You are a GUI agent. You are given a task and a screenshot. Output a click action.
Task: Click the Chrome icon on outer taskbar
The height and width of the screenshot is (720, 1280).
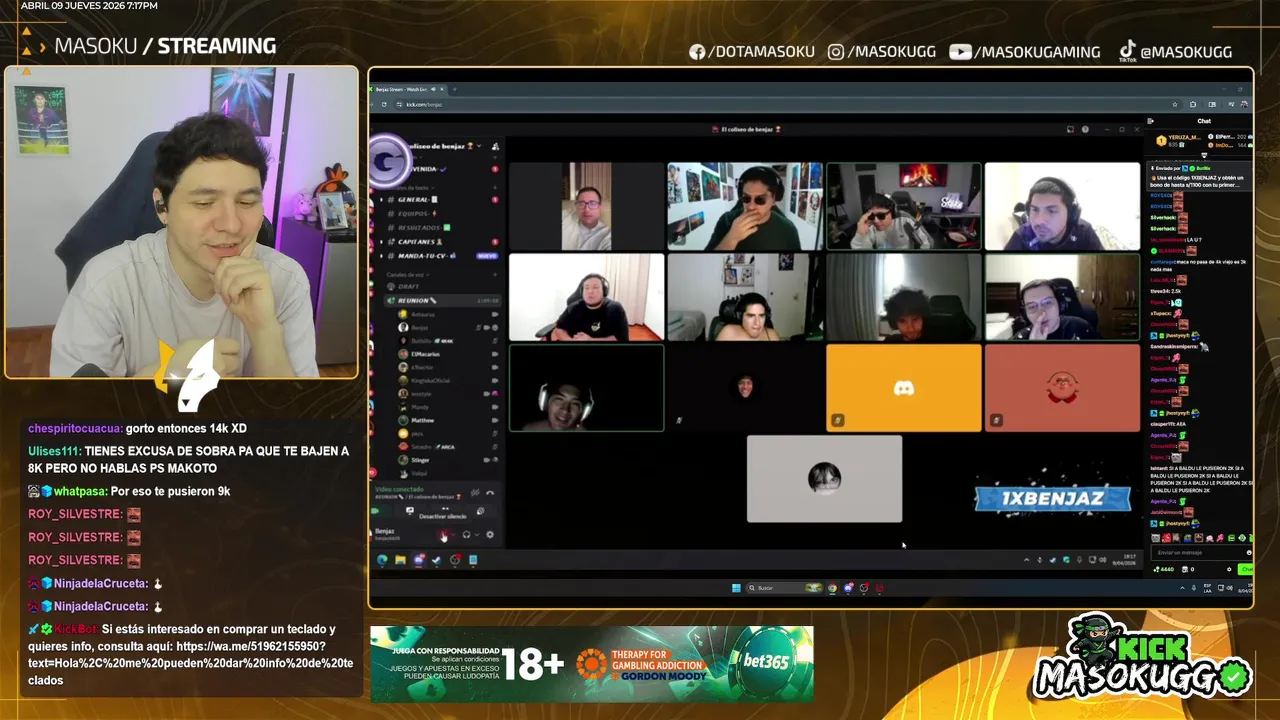click(832, 588)
